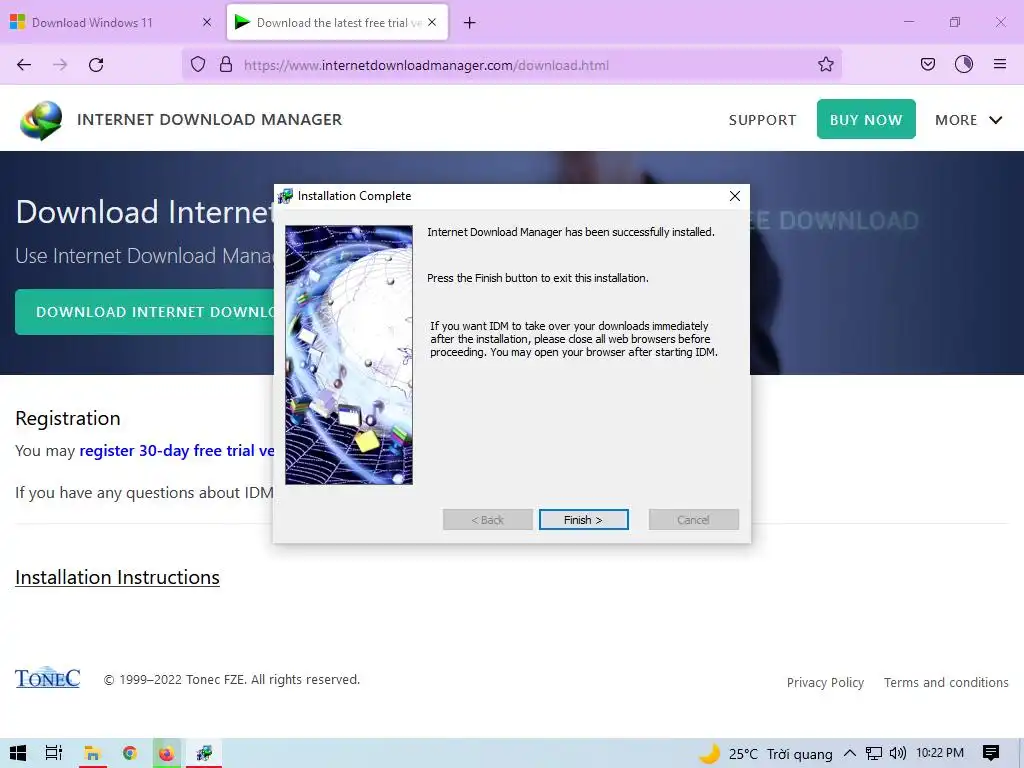Image resolution: width=1024 pixels, height=768 pixels.
Task: Open the weather widget showing 25°C
Action: (765, 754)
